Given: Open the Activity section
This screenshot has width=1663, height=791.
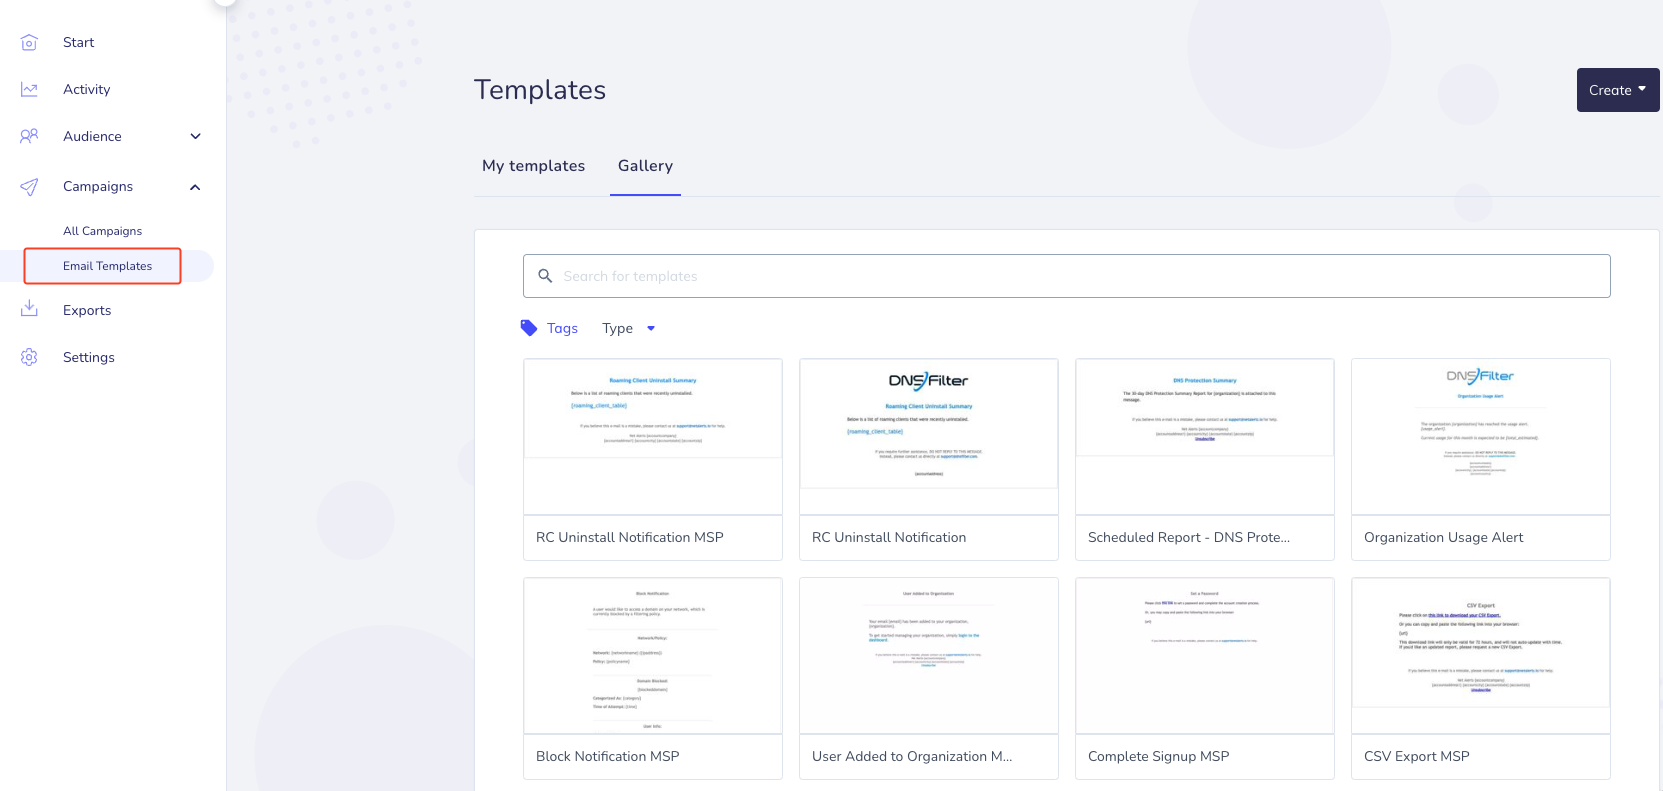Looking at the screenshot, I should coord(87,89).
